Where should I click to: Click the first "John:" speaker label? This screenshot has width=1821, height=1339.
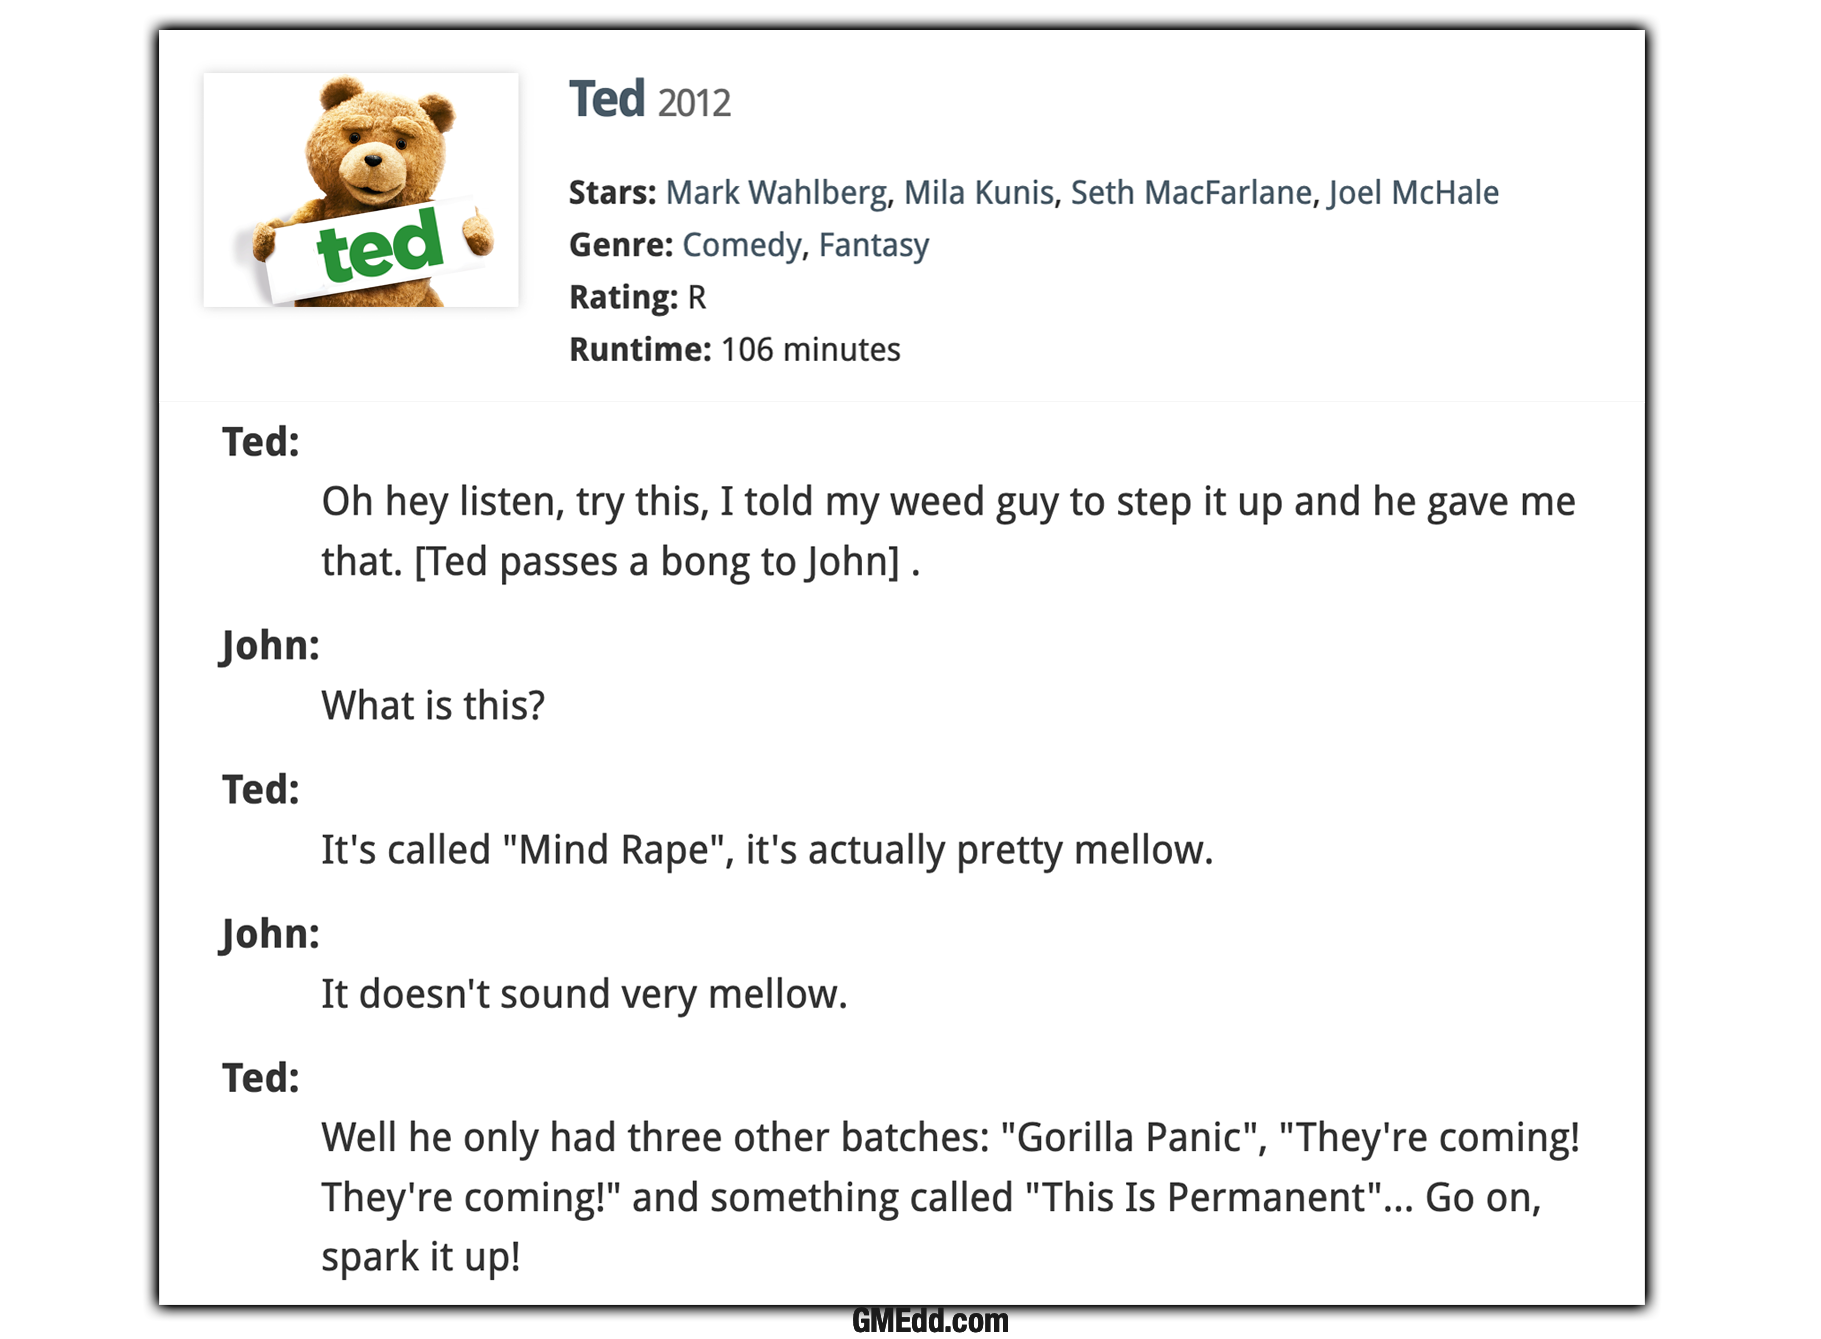coord(269,646)
